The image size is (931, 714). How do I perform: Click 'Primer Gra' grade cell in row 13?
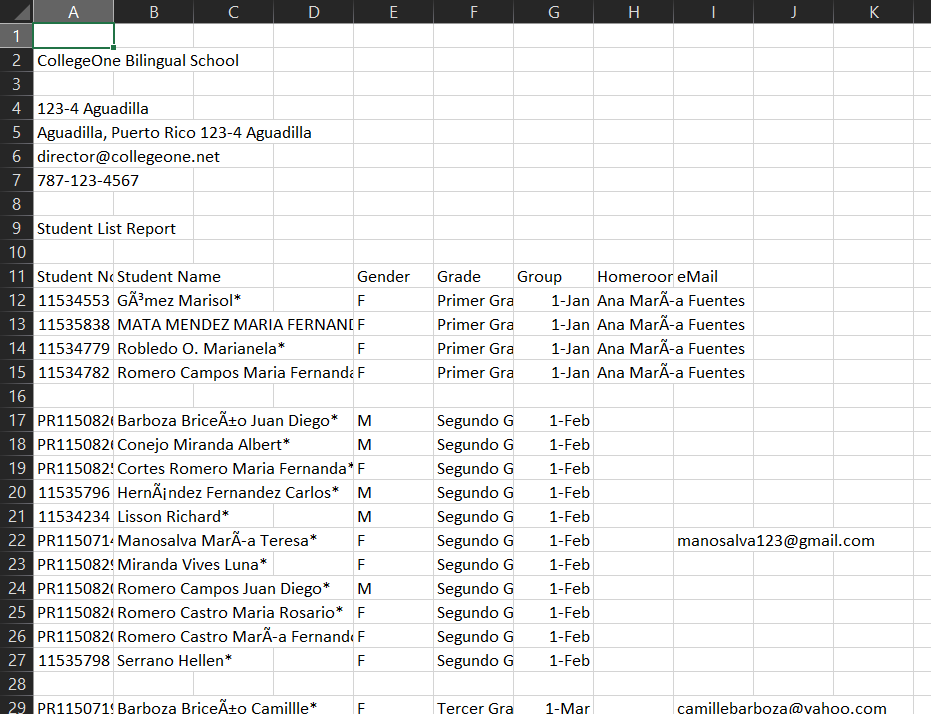[x=474, y=325]
